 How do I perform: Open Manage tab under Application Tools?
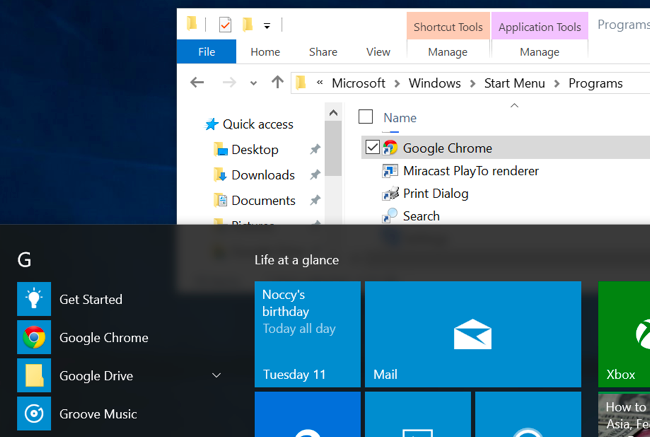click(x=539, y=52)
